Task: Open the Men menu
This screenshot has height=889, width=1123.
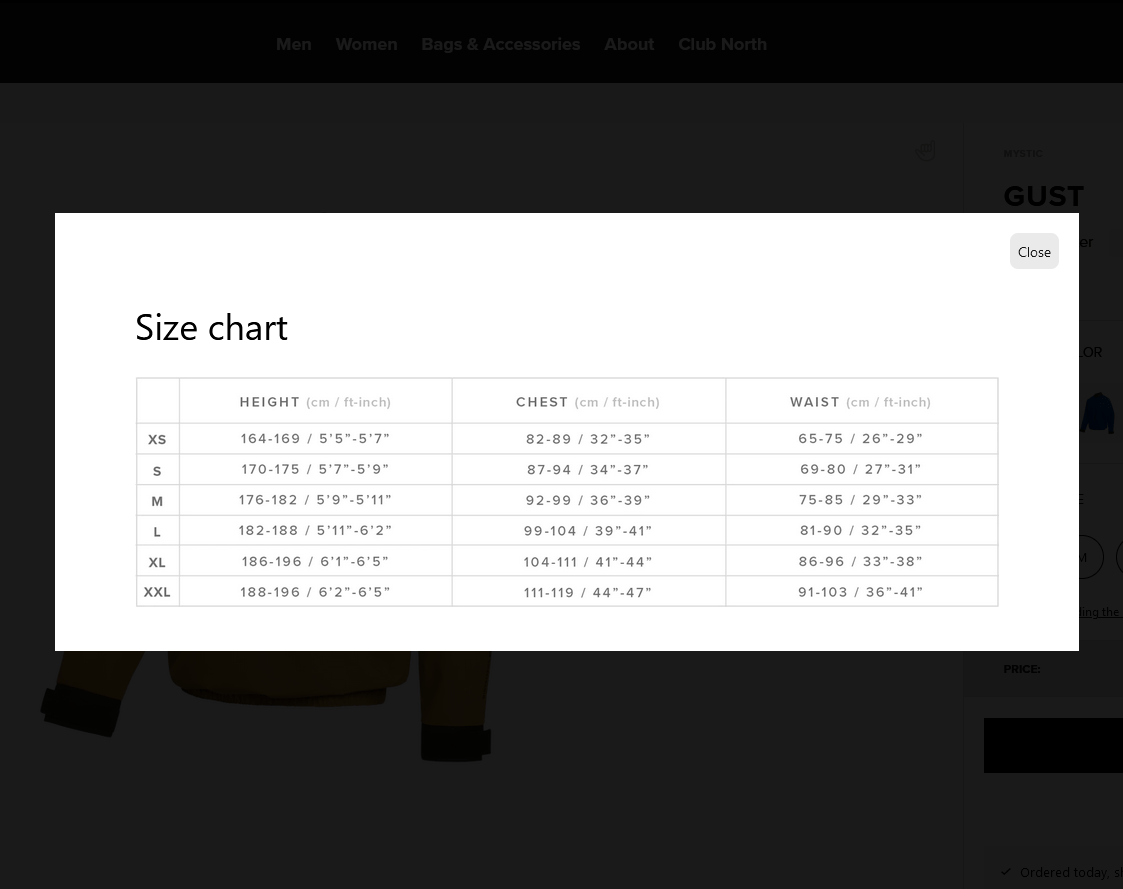Action: coord(293,44)
